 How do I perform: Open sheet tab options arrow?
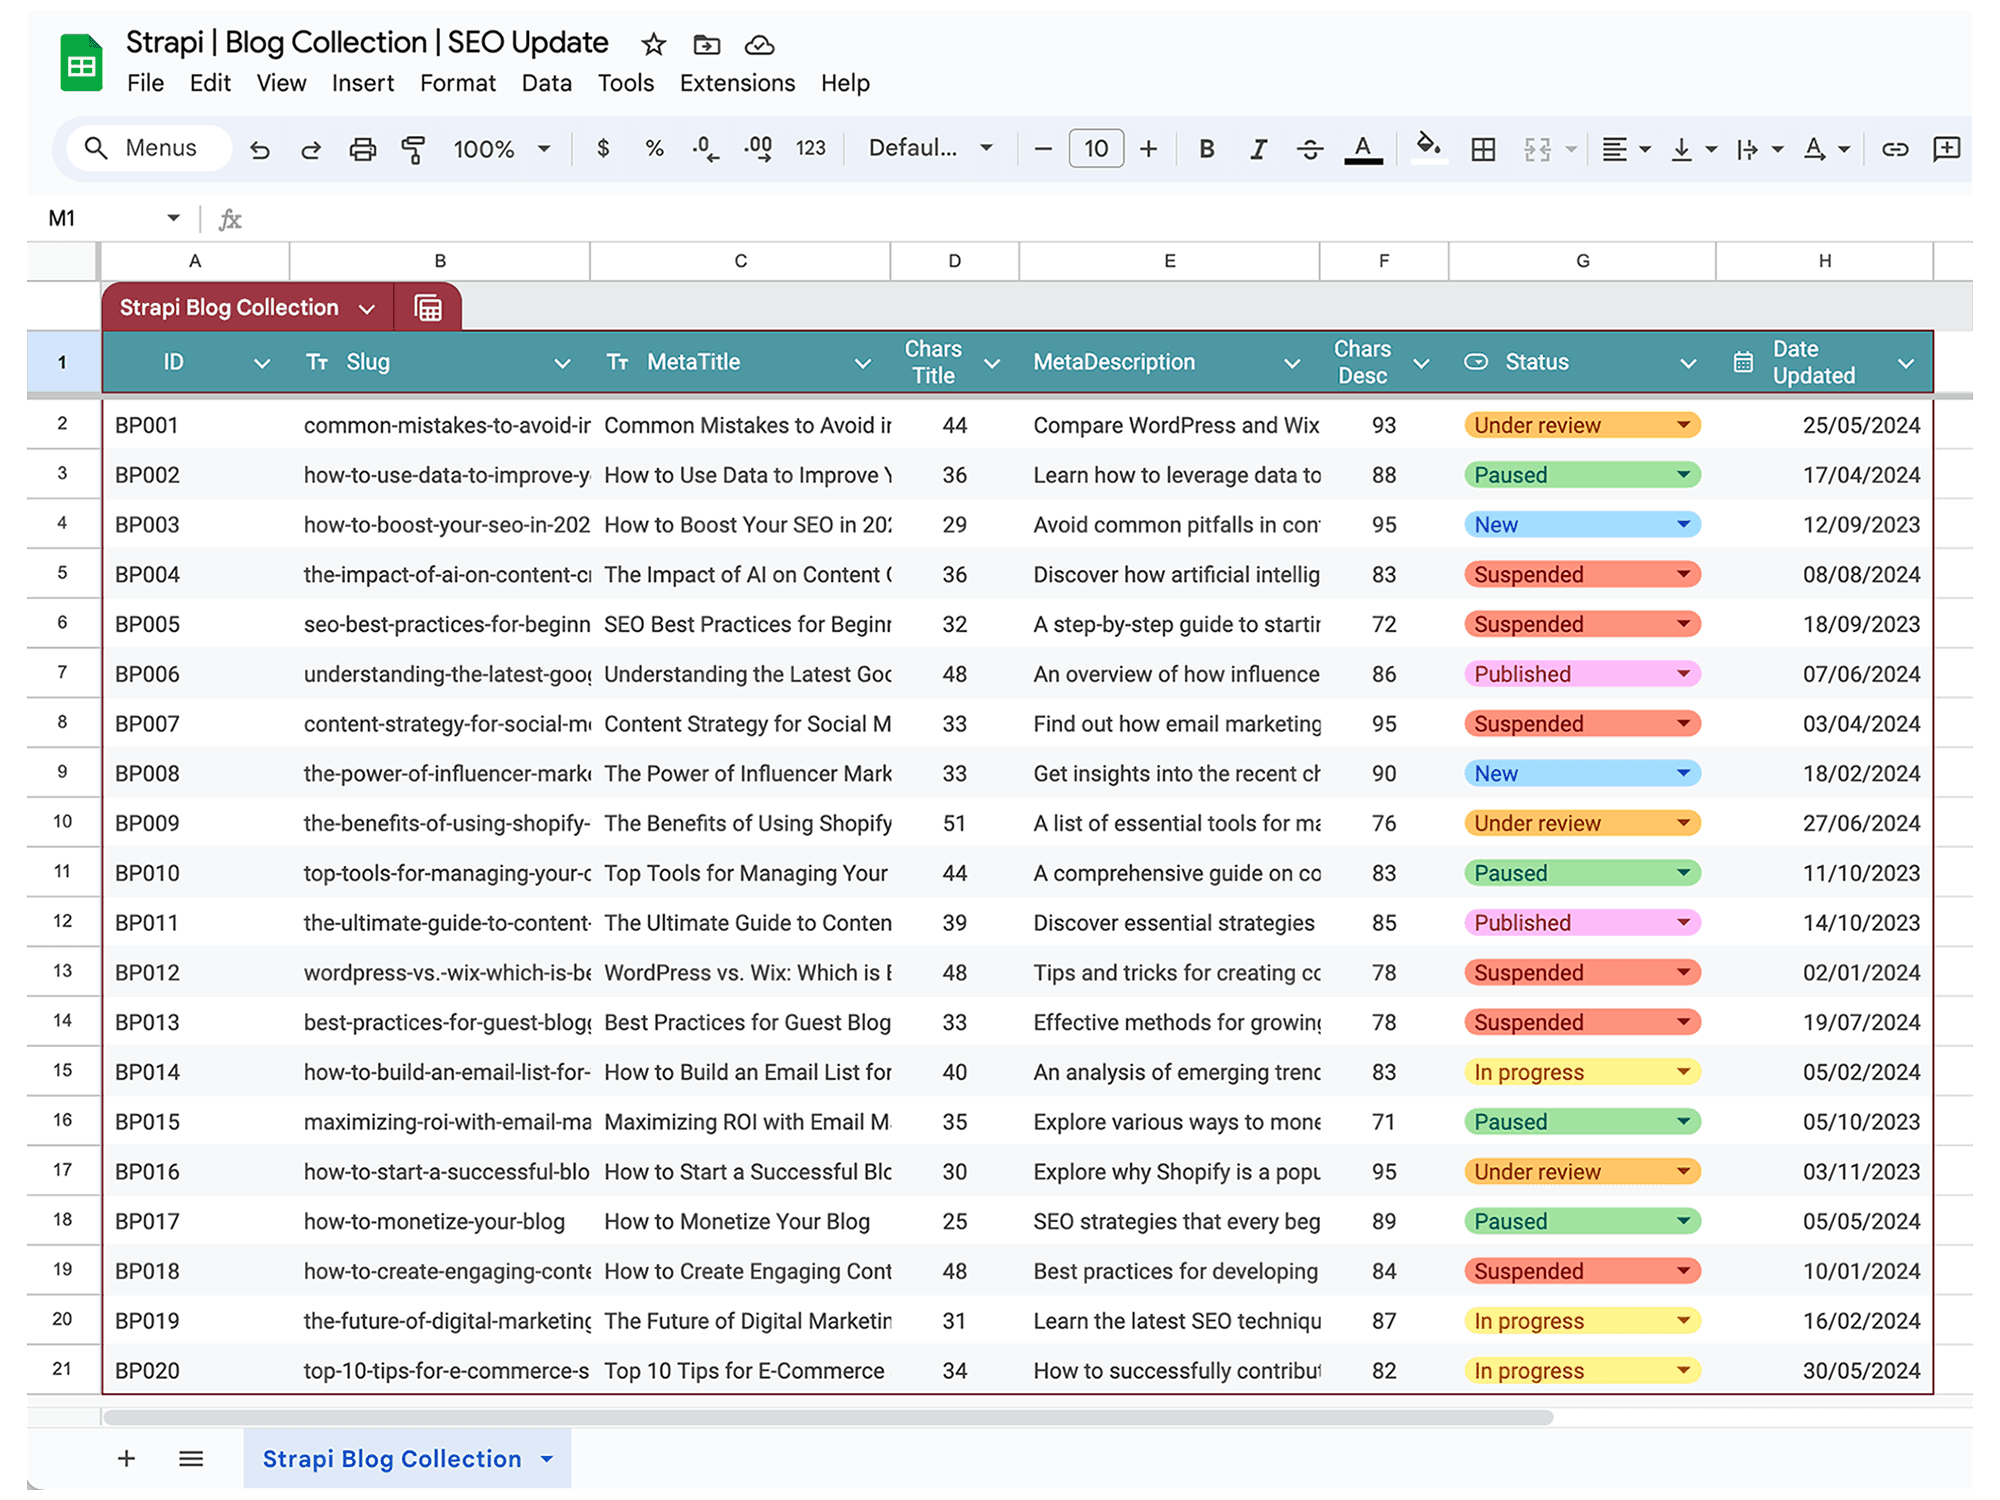(547, 1459)
